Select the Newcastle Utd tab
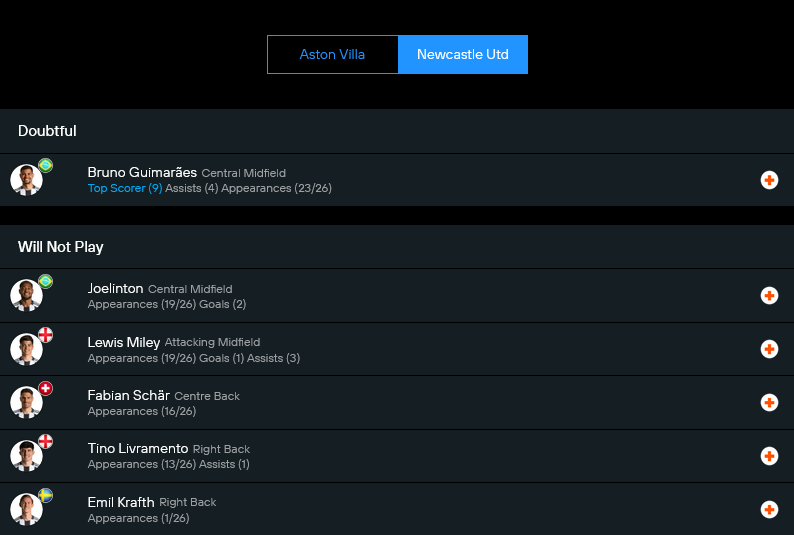This screenshot has width=794, height=535. click(463, 55)
